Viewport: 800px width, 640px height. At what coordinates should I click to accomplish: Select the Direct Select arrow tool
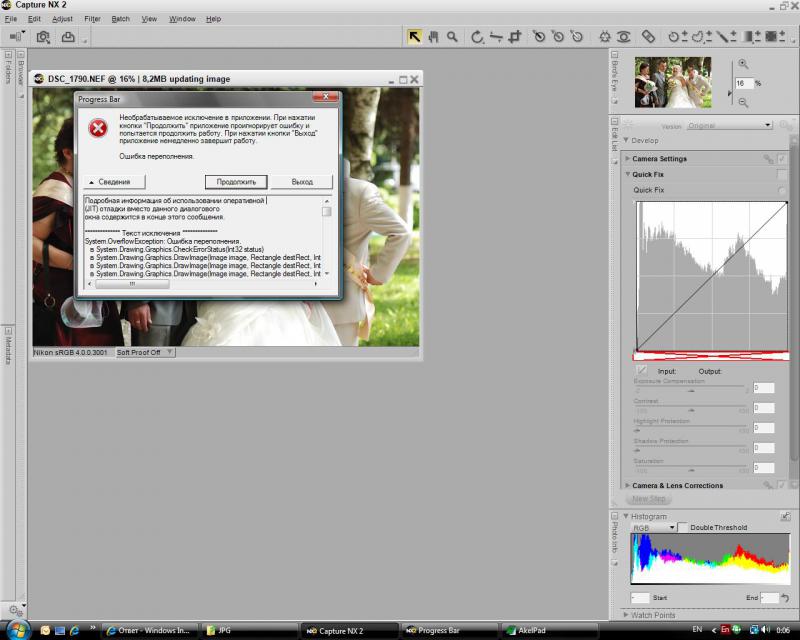(x=414, y=37)
